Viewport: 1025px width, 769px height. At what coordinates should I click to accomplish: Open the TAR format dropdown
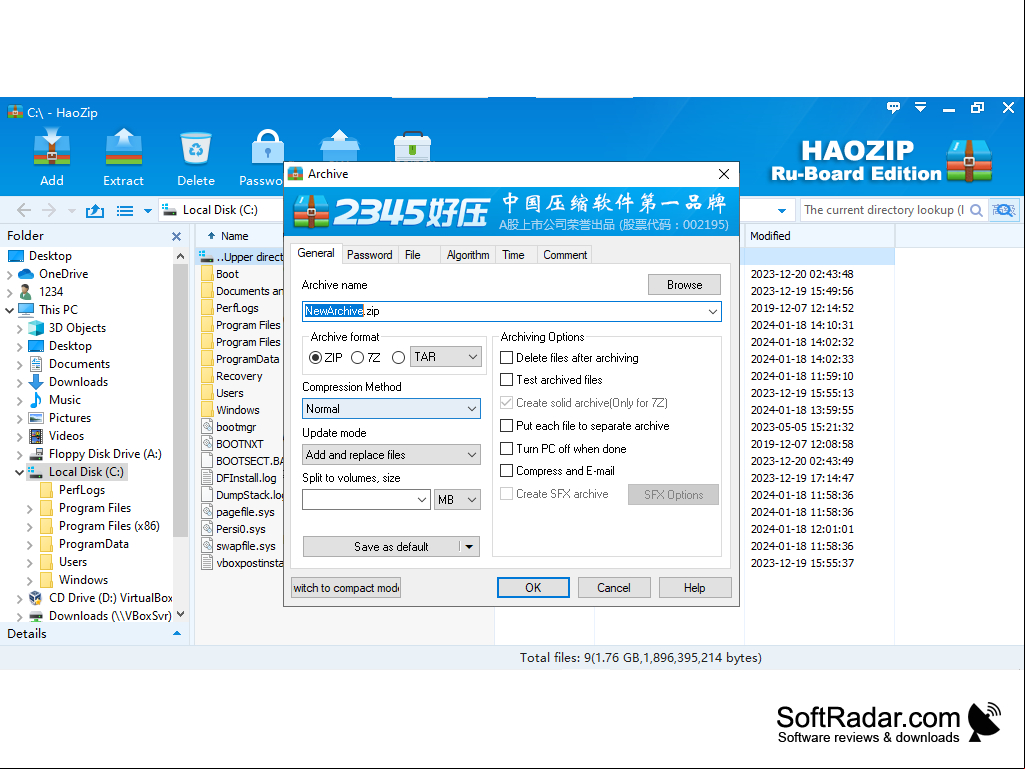click(446, 357)
